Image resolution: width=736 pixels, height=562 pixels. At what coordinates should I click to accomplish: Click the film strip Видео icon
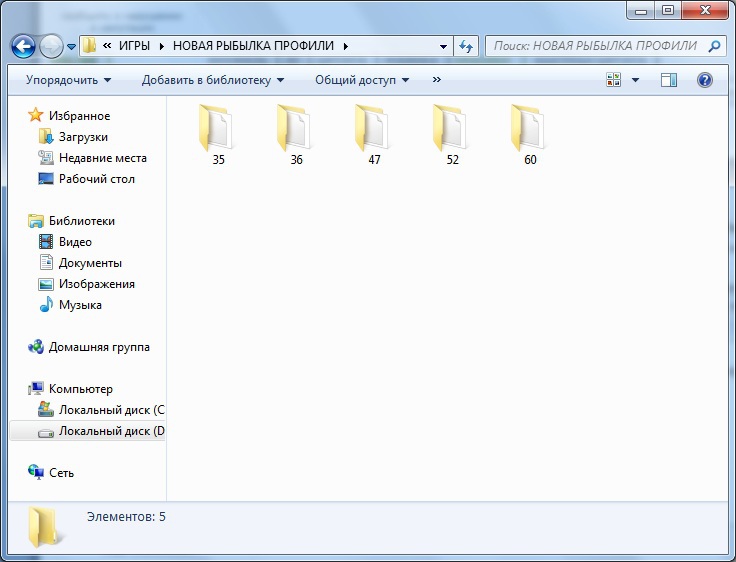pos(46,242)
